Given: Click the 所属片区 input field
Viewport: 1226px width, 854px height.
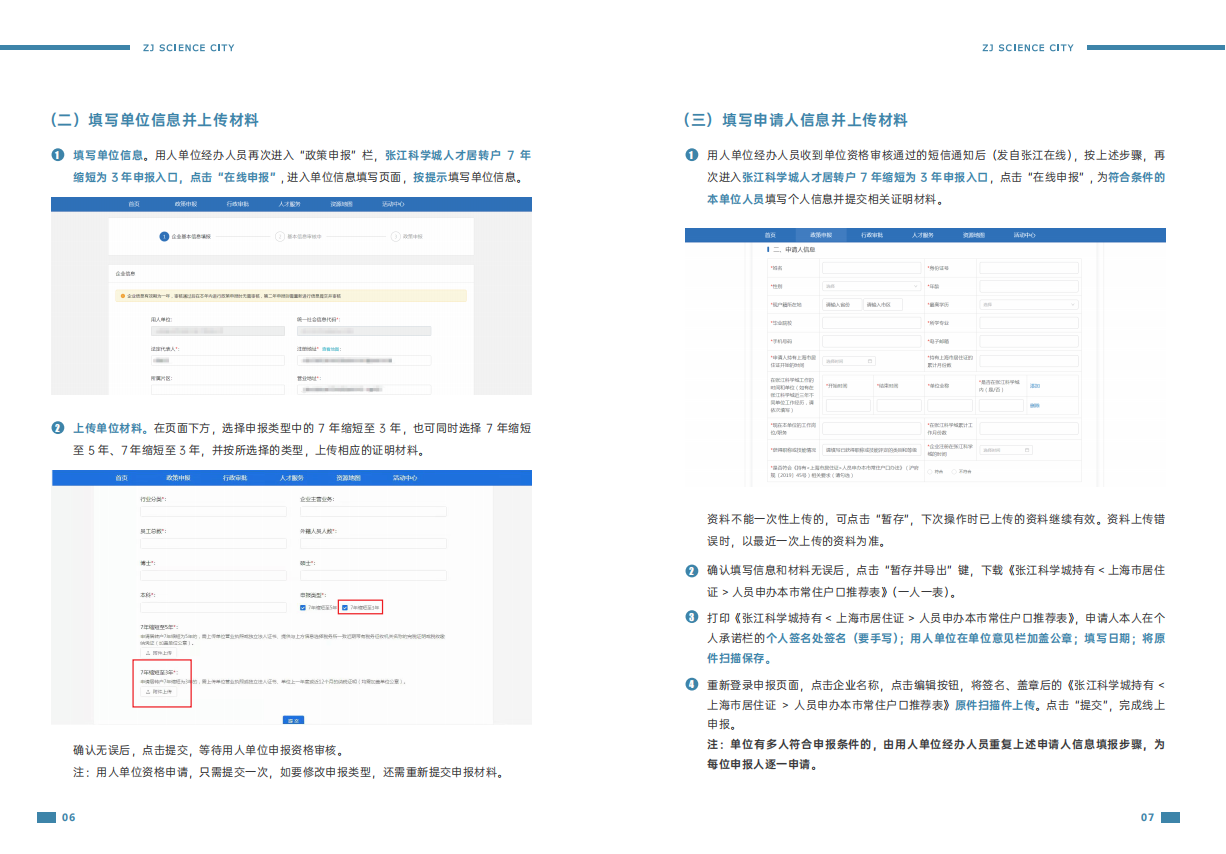Looking at the screenshot, I should coord(218,390).
